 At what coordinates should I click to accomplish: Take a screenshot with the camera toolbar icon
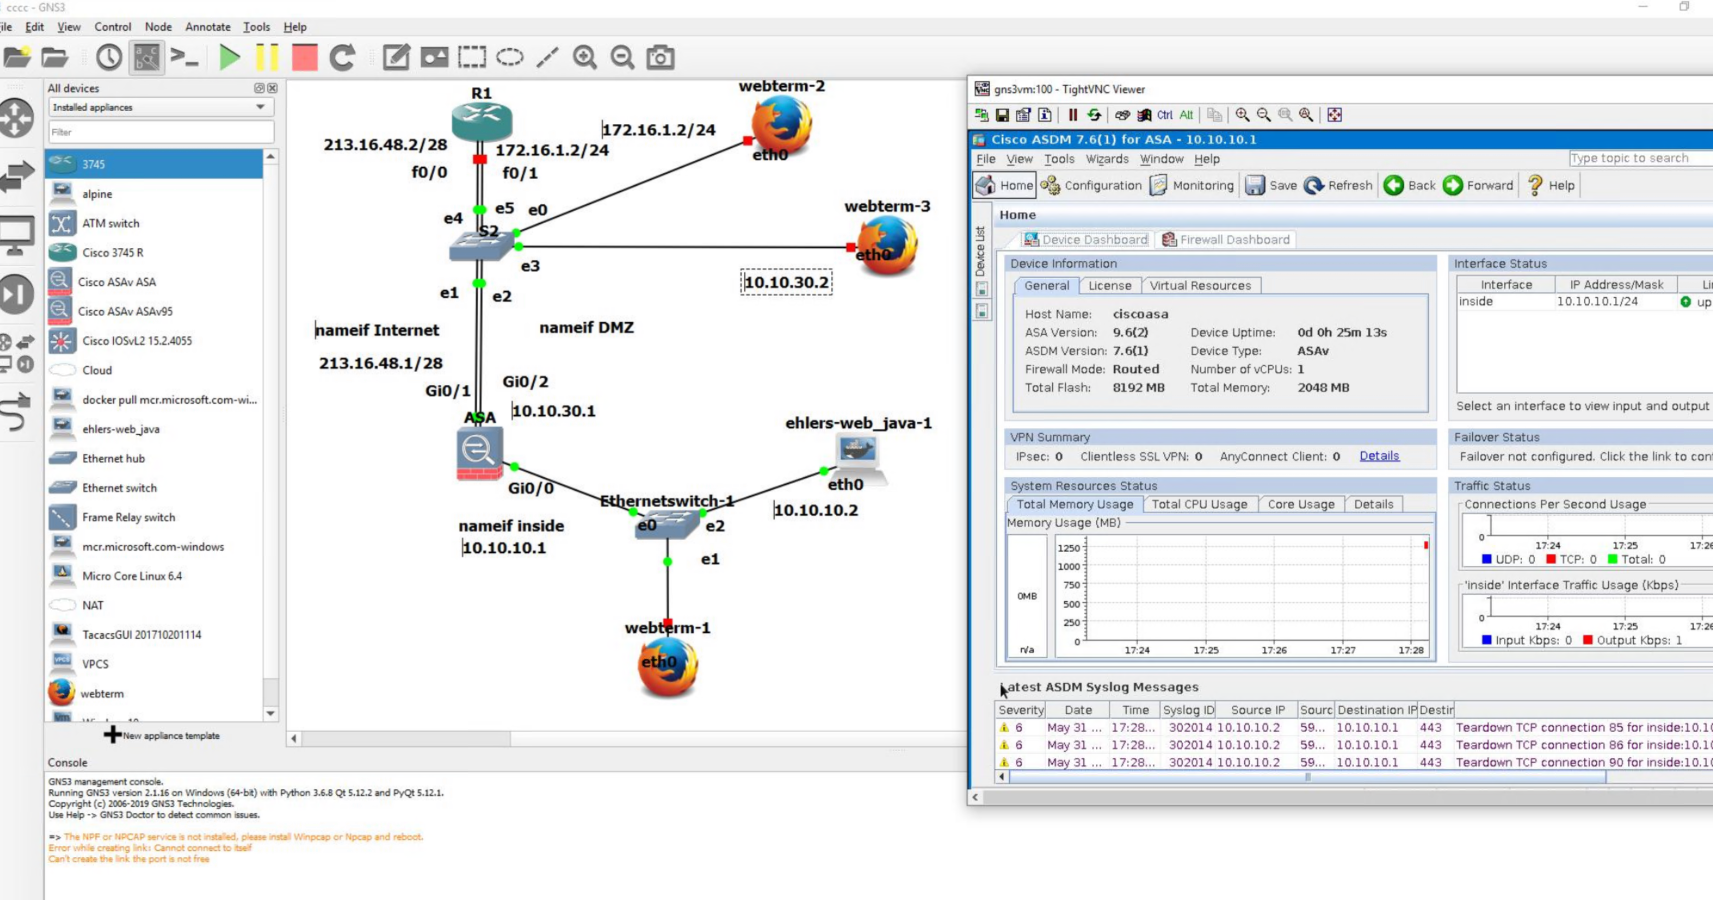660,57
